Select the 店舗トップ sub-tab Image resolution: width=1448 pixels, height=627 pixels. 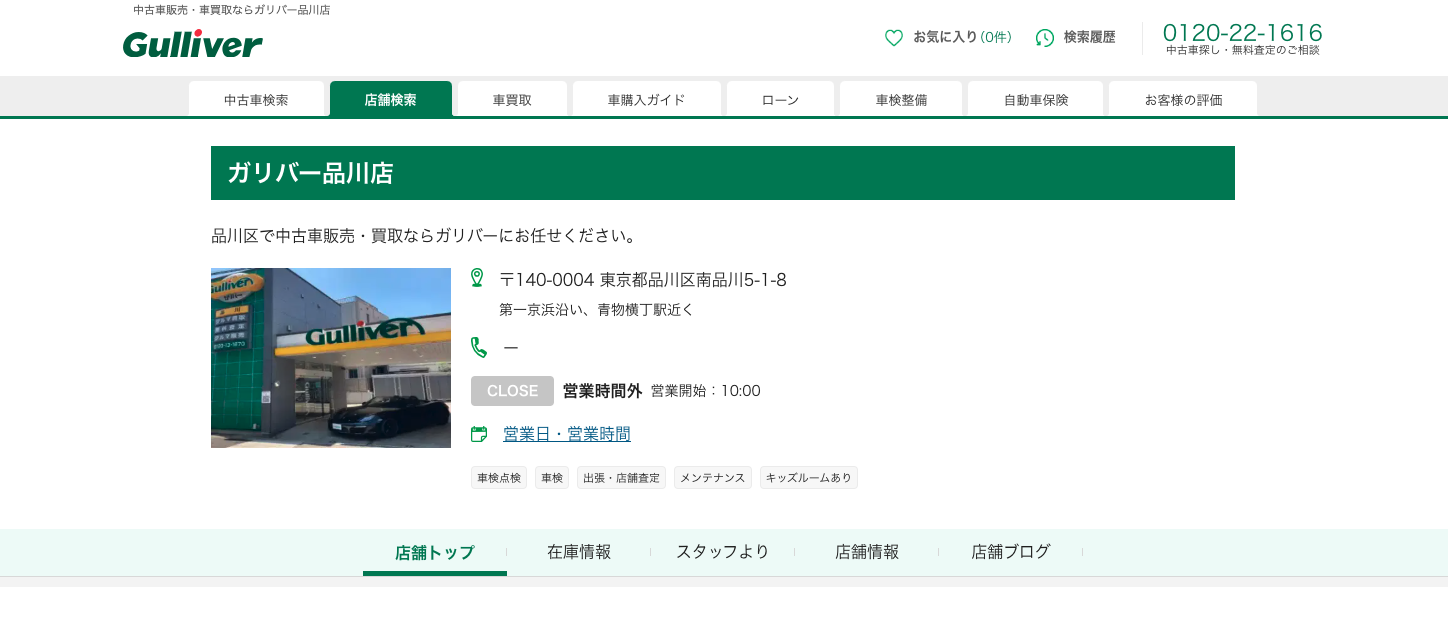coord(435,552)
